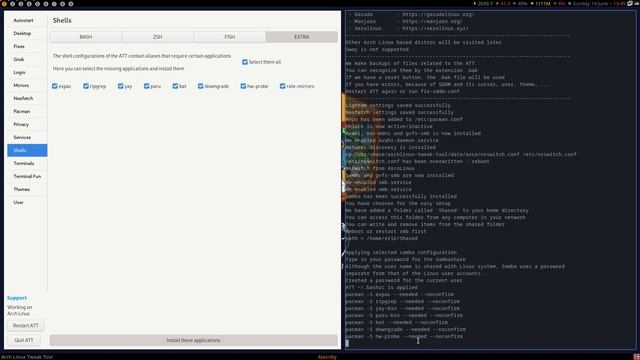The height and width of the screenshot is (360, 640).
Task: Switch to the FISH tab
Action: coord(229,37)
